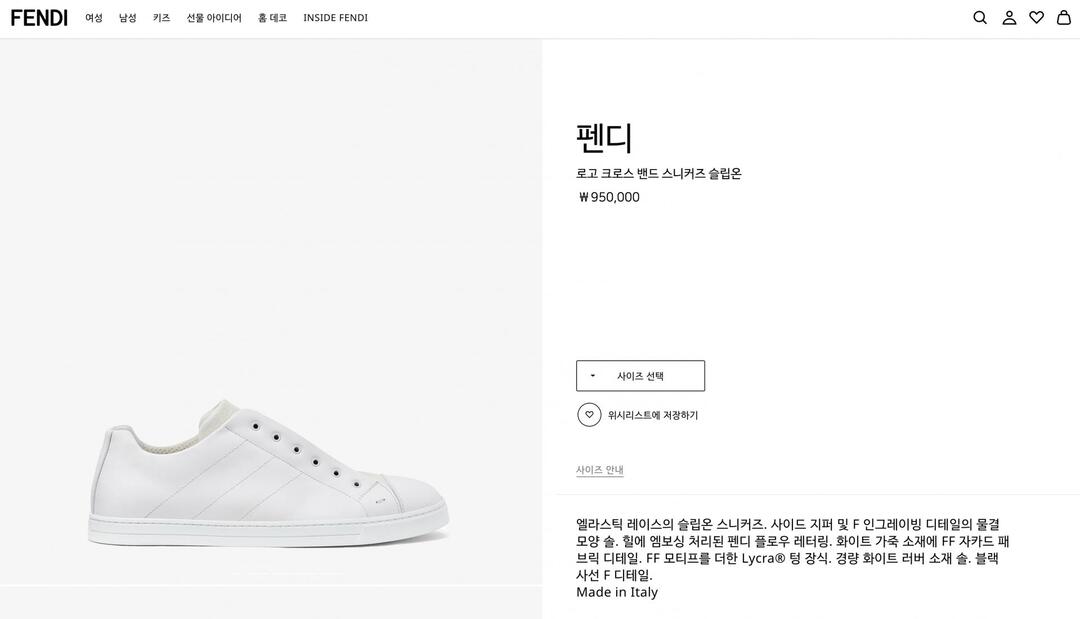Open the account profile icon
1080x619 pixels.
pos(1009,18)
